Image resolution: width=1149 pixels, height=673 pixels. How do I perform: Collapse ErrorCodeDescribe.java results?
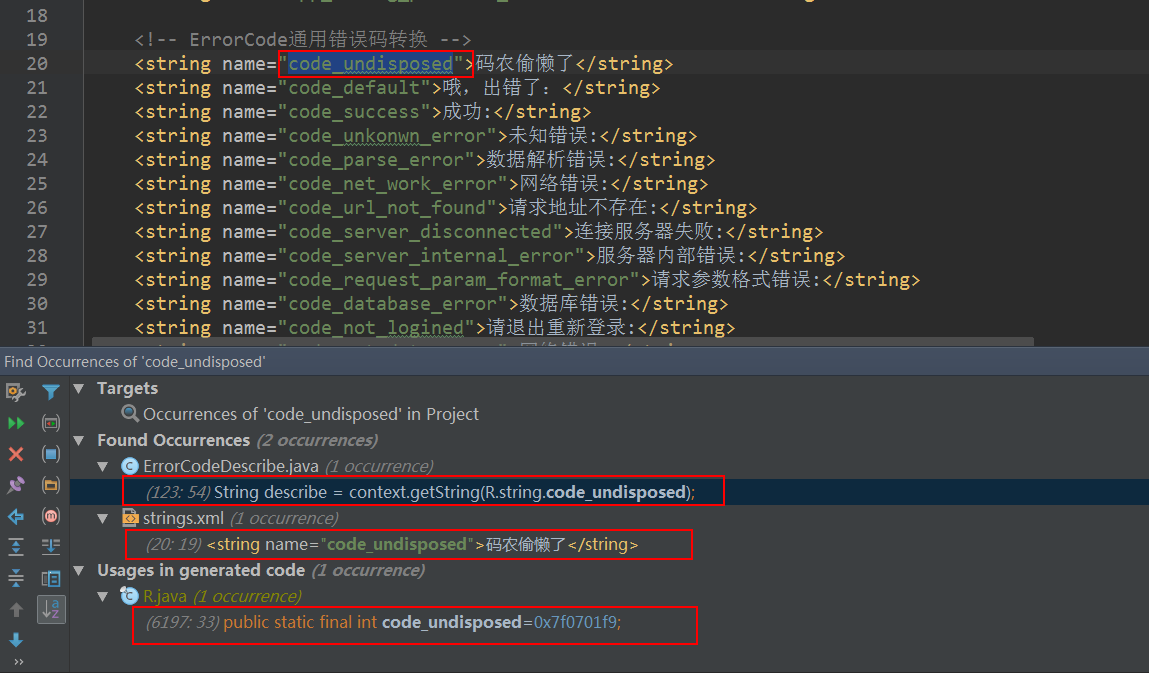(x=102, y=466)
